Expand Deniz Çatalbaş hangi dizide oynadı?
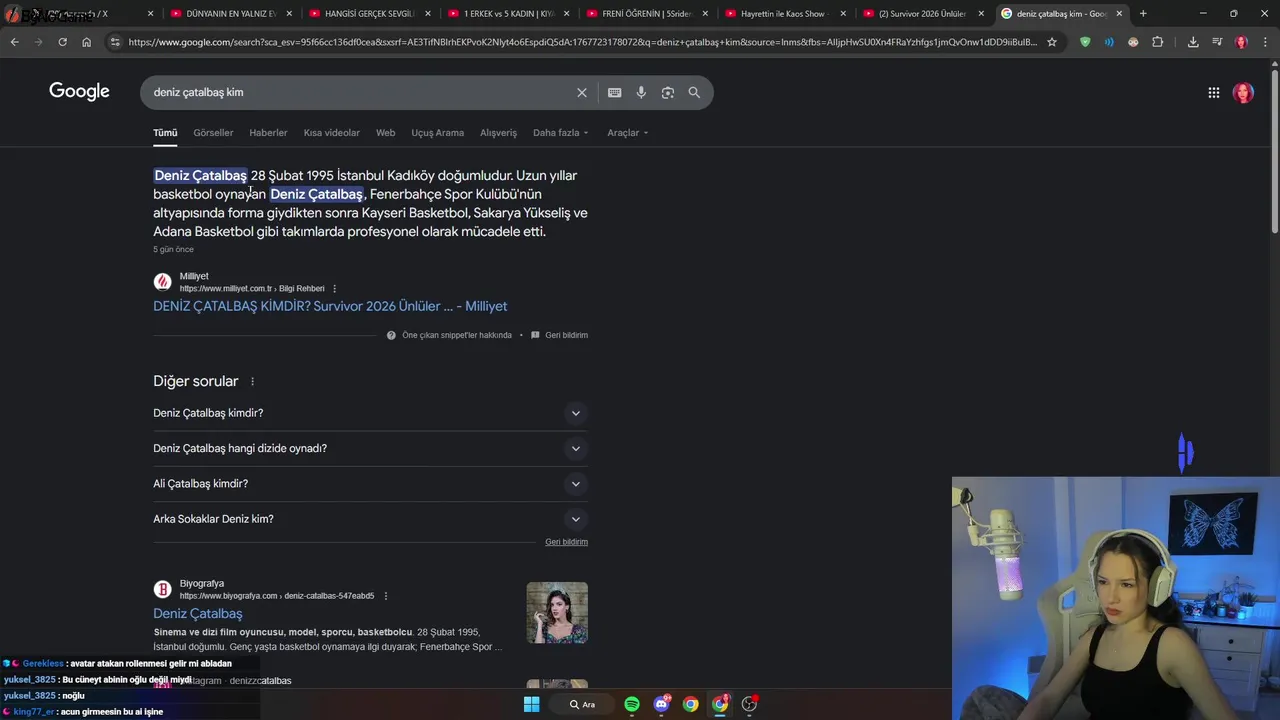 click(x=370, y=448)
